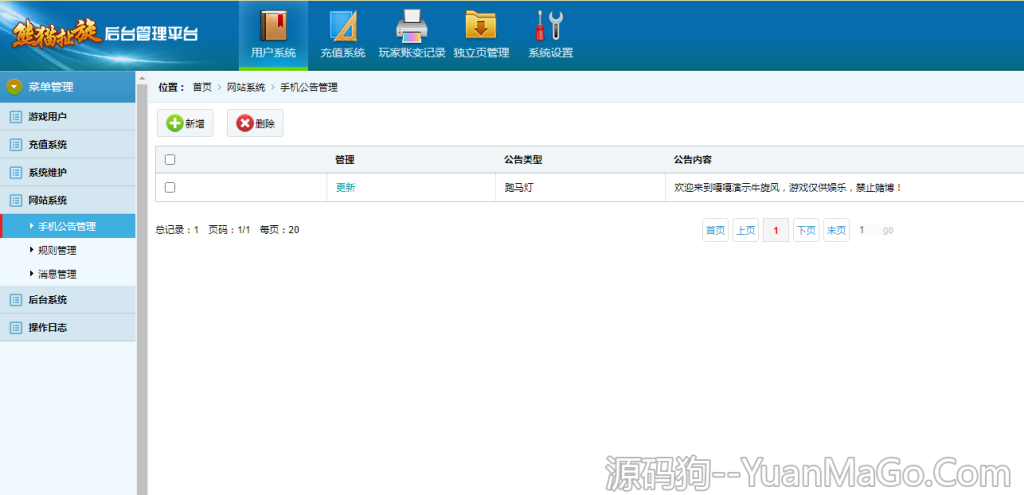Expand 充值系统 sidebar section
The image size is (1024, 495).
point(68,145)
